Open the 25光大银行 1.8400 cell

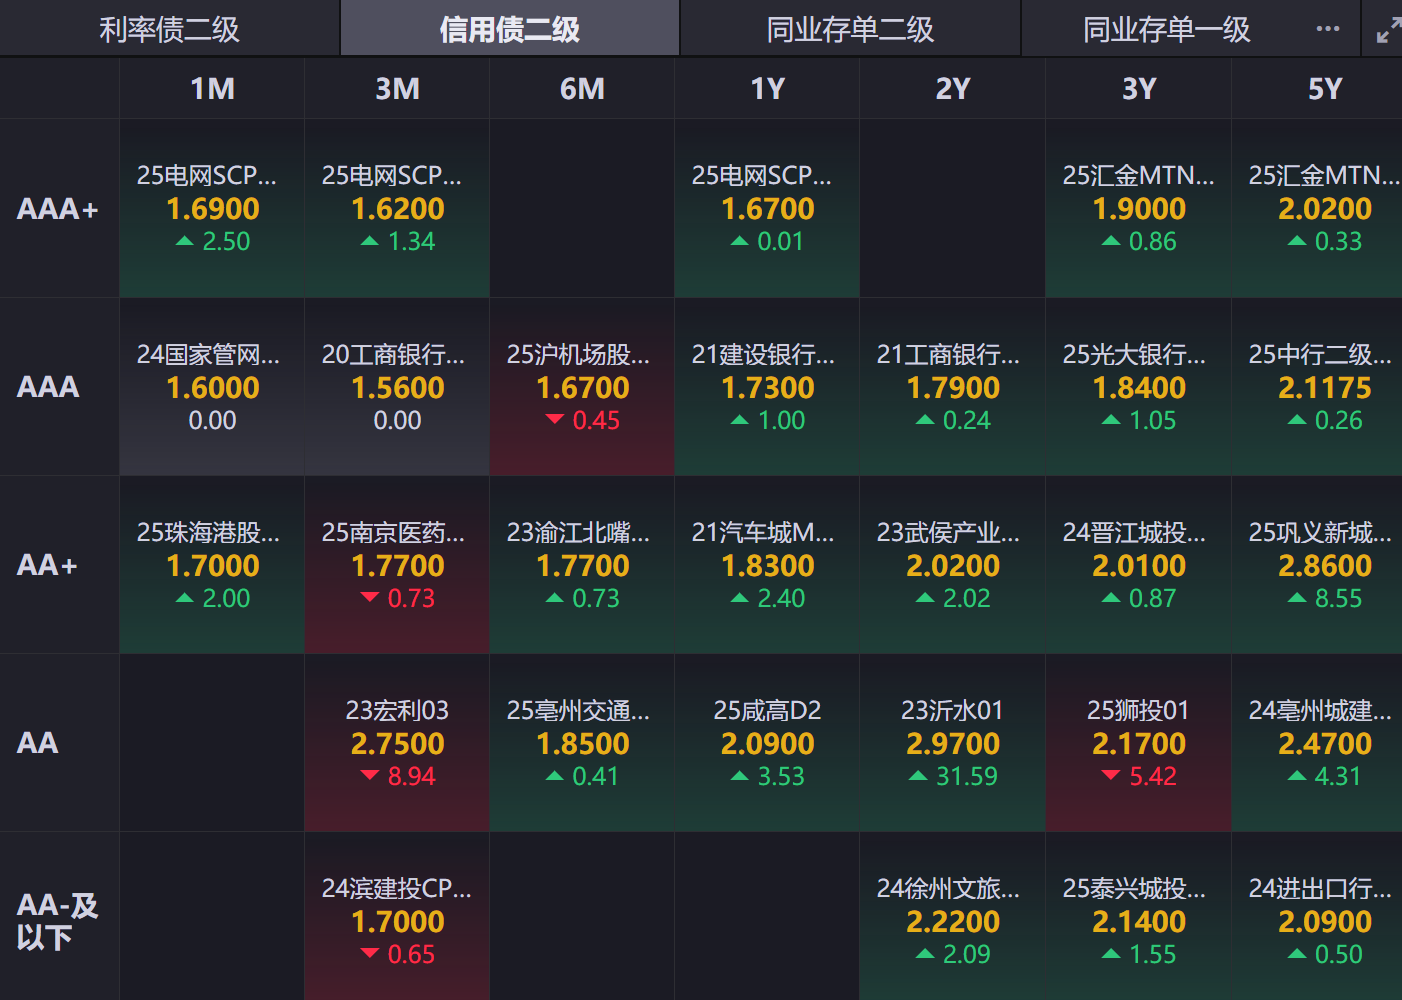click(1138, 387)
